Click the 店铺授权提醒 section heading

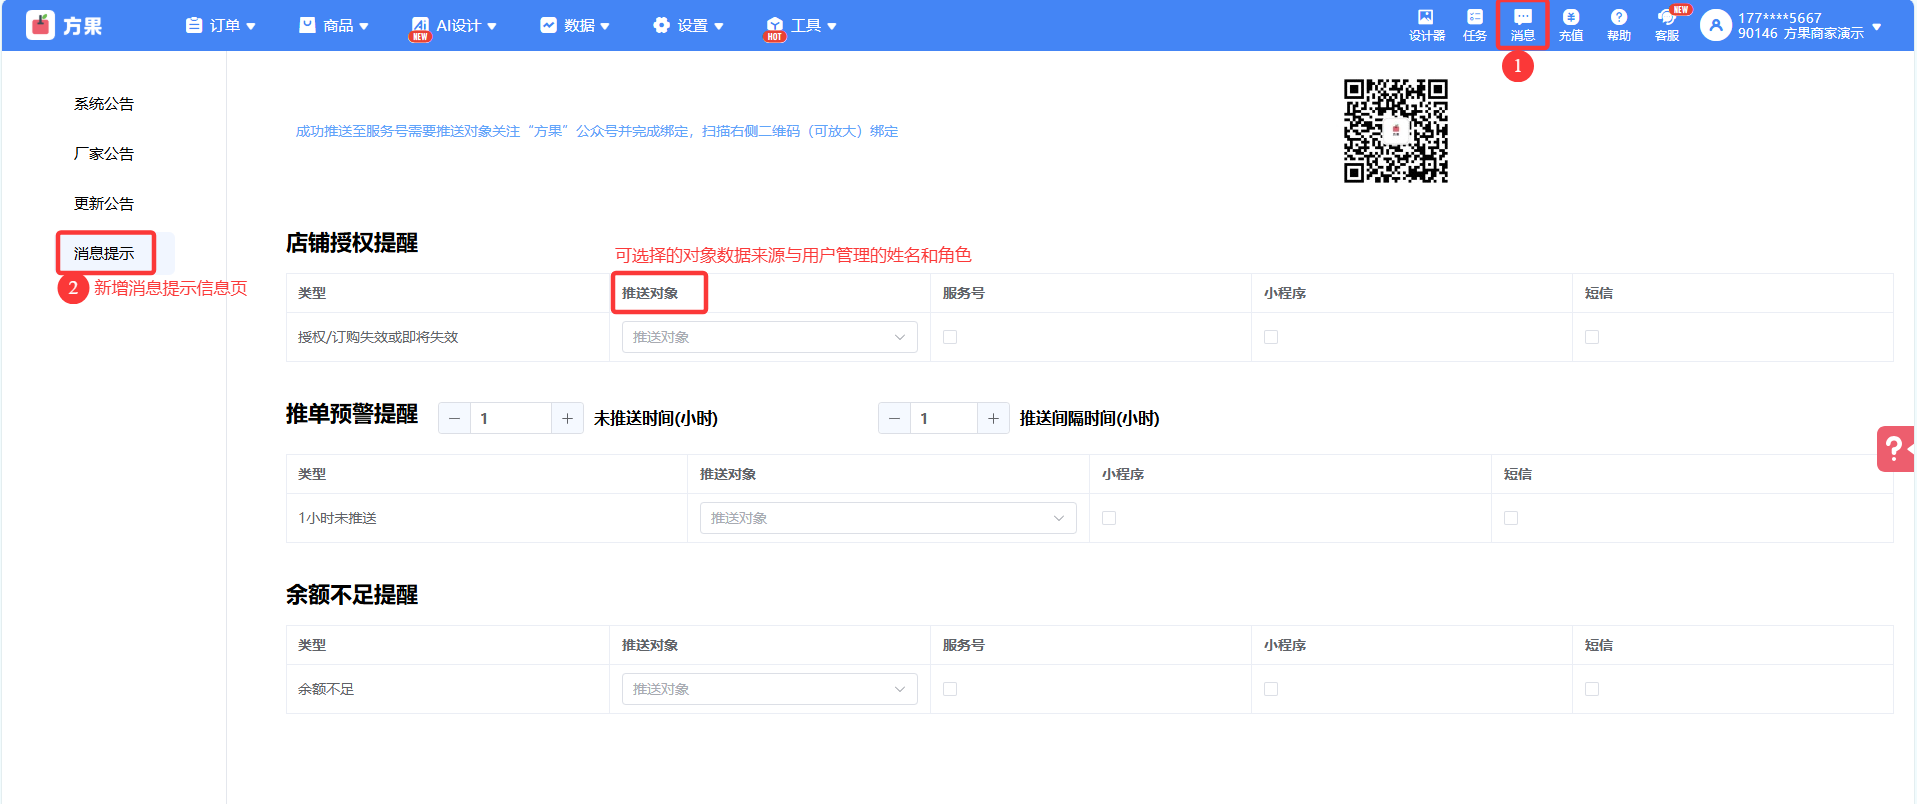point(352,243)
